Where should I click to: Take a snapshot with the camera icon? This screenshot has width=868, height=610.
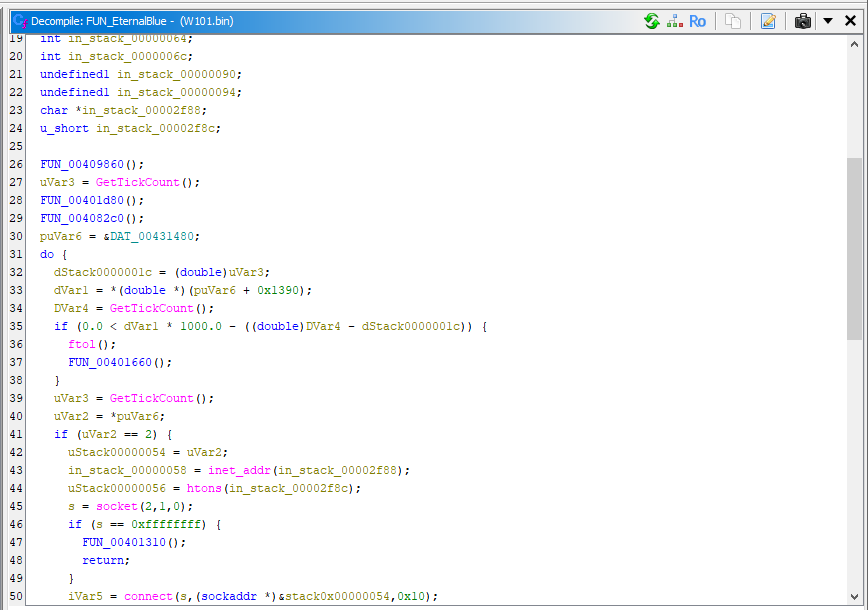click(x=802, y=21)
